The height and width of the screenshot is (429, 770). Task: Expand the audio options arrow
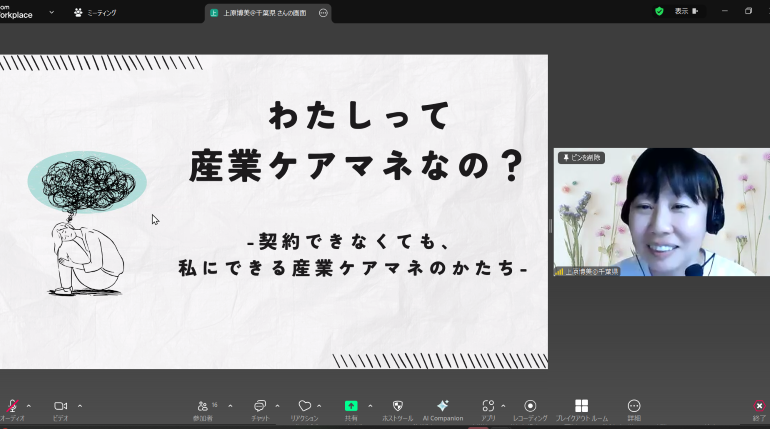28,405
